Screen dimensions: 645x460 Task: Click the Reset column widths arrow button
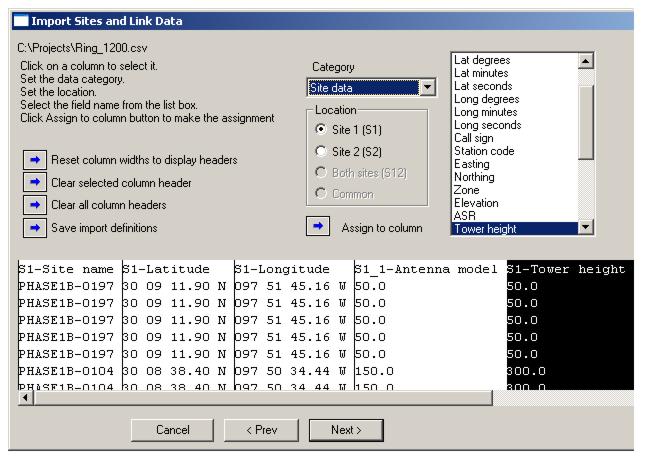pos(32,160)
